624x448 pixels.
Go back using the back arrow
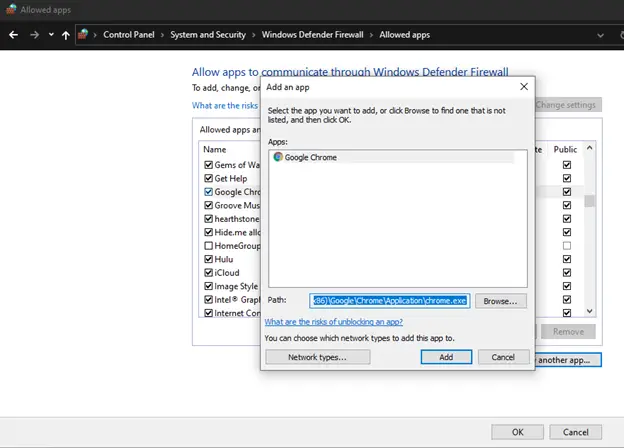(14, 35)
